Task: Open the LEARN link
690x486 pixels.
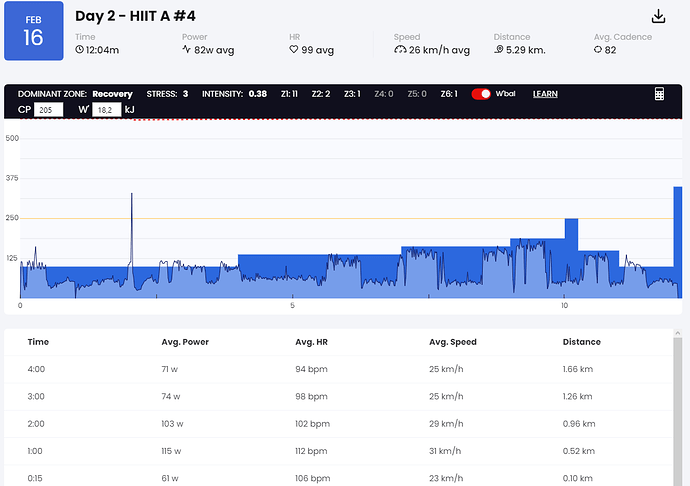Action: pyautogui.click(x=545, y=94)
